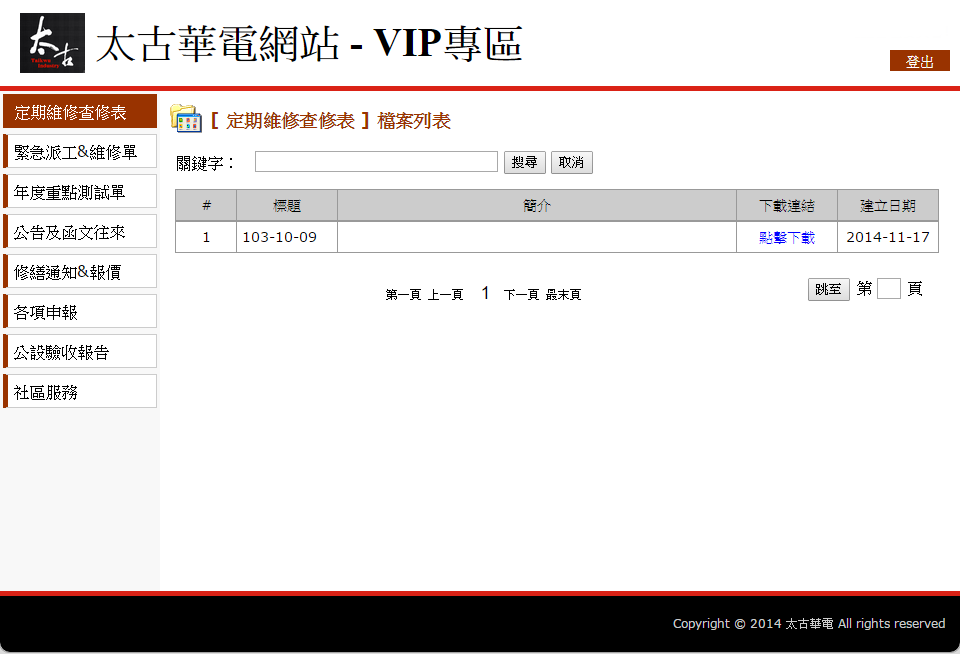960x654 pixels.
Task: Jump to 最末頁 last page
Action: point(563,295)
